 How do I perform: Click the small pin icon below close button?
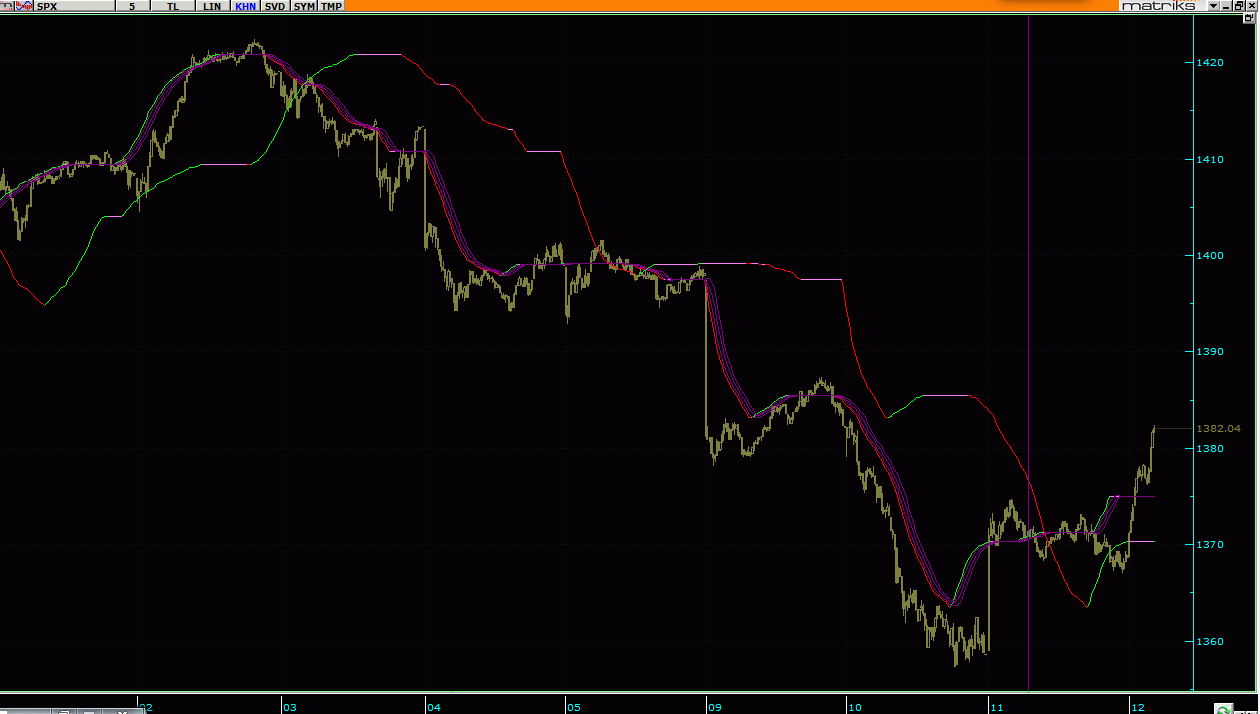coord(1250,19)
